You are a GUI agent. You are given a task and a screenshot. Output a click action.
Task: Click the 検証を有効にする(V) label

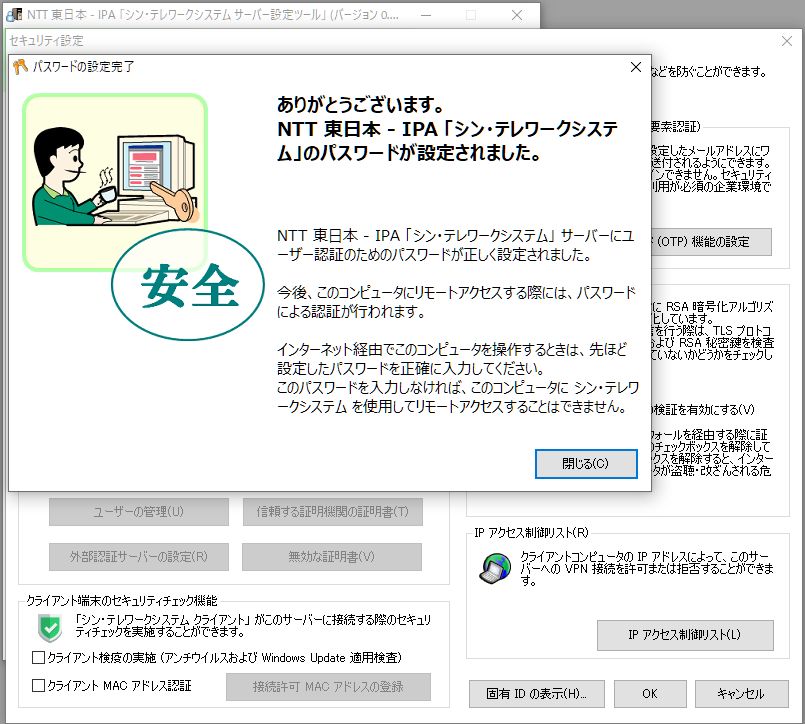point(703,410)
